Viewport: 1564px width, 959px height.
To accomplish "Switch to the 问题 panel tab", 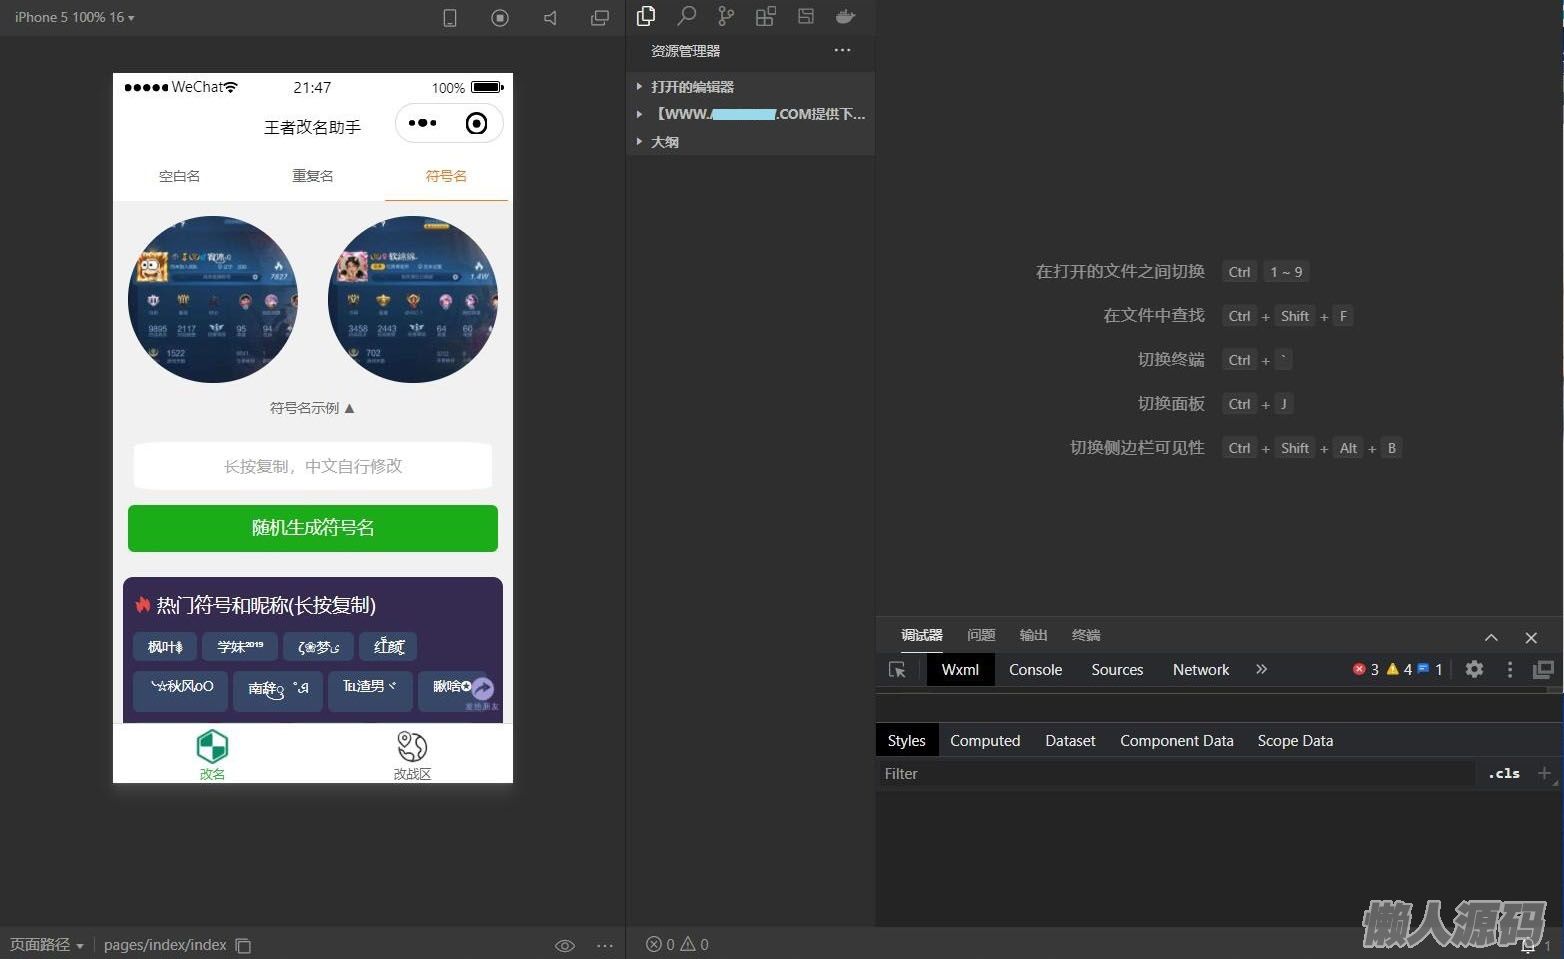I will click(981, 635).
